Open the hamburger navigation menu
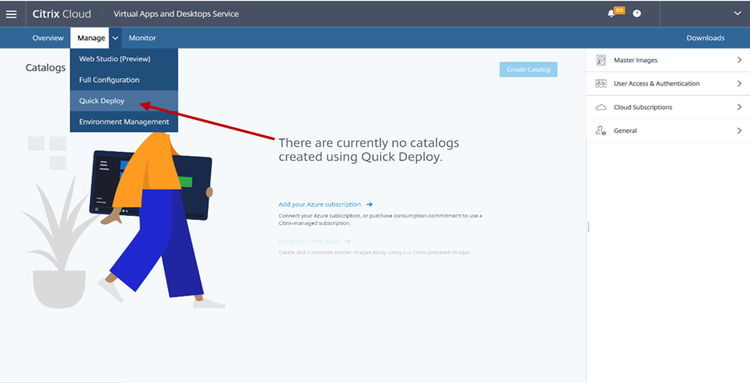The height and width of the screenshot is (383, 750). tap(11, 14)
